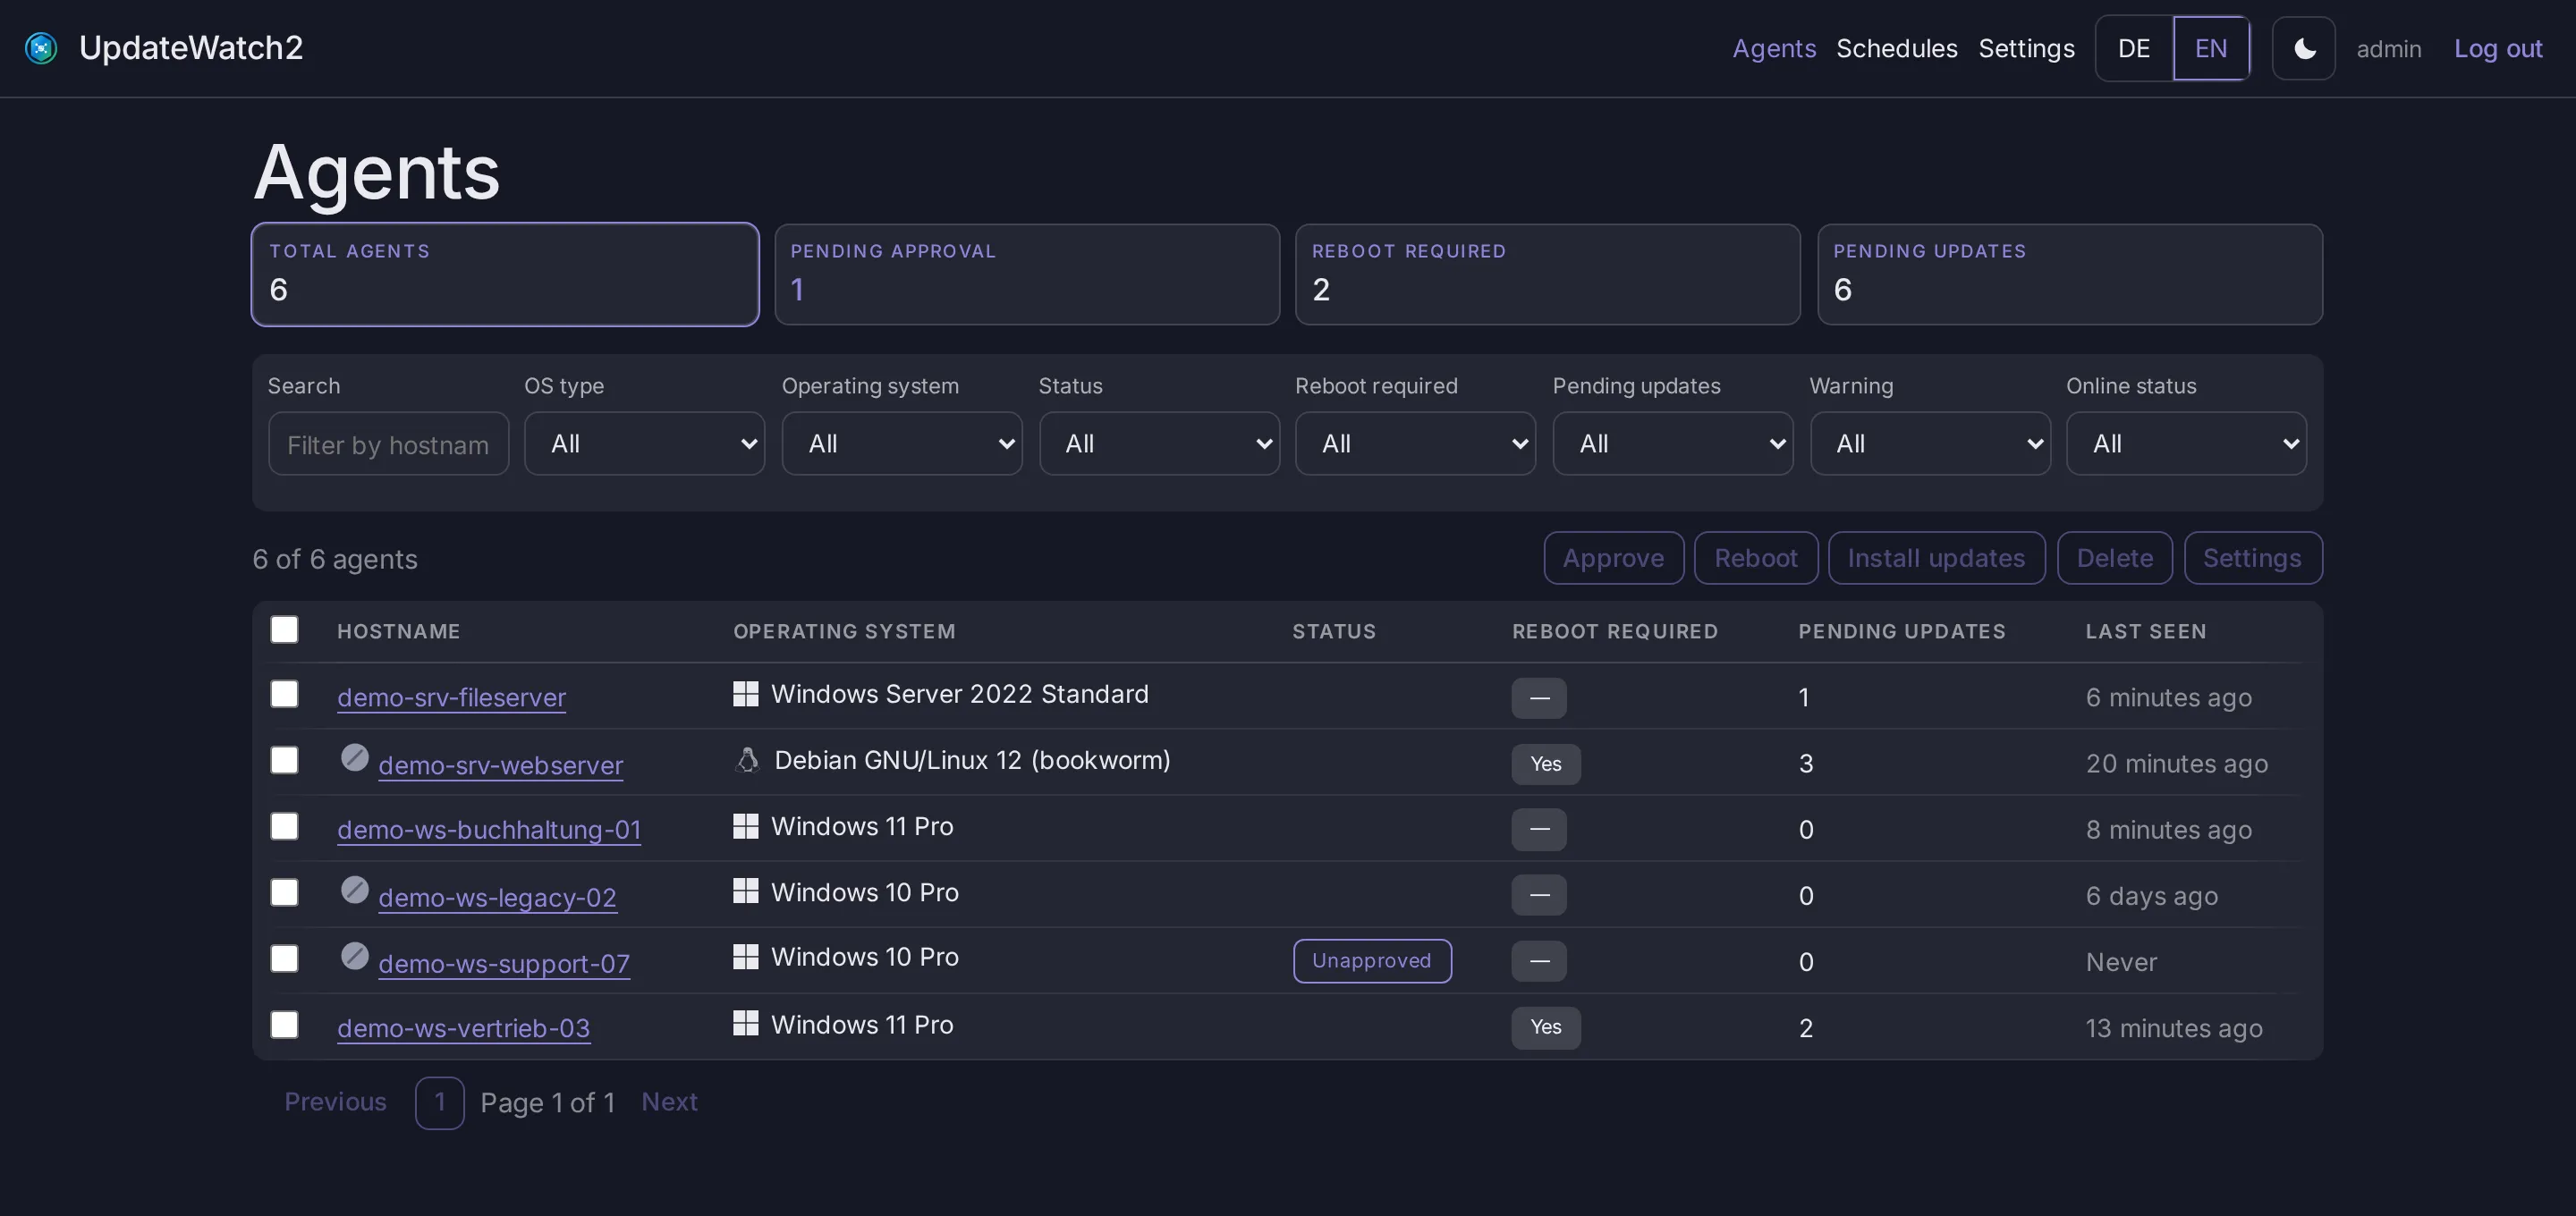Open the OS type dropdown

coord(645,443)
